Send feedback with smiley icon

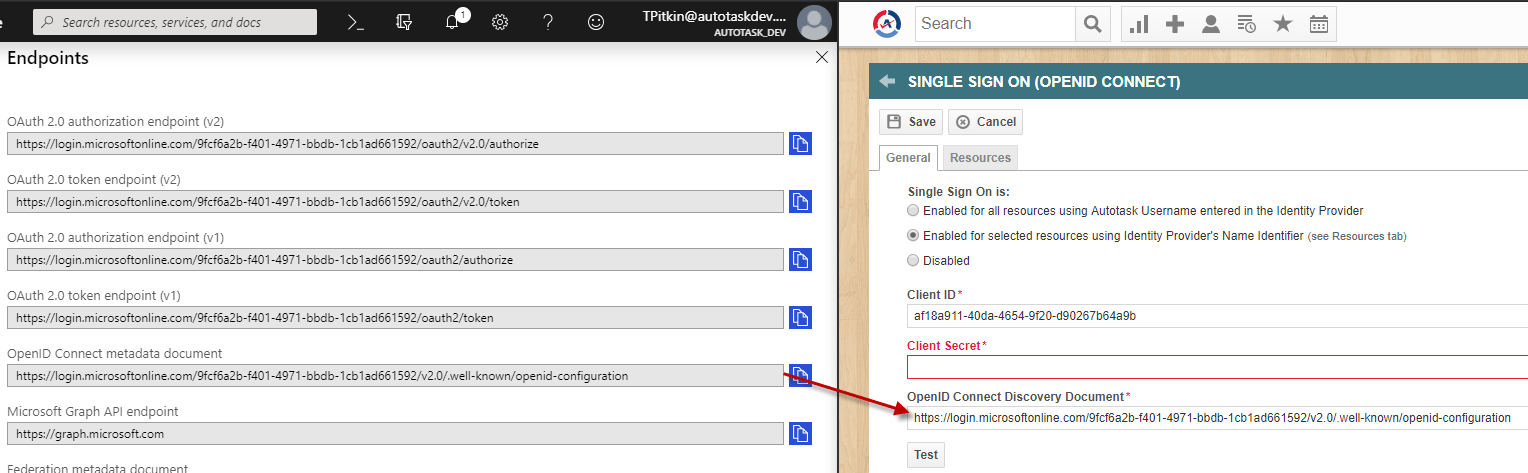pyautogui.click(x=596, y=22)
